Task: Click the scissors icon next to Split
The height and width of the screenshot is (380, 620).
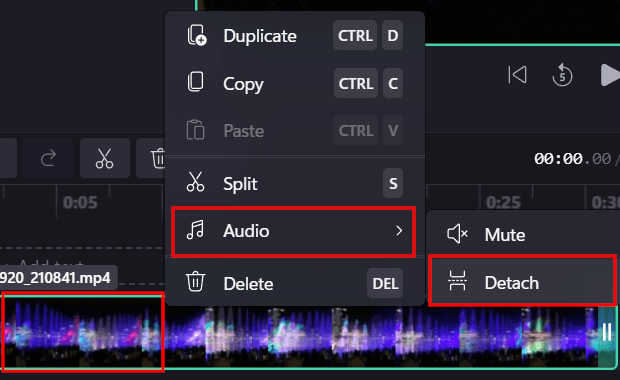Action: click(x=195, y=182)
